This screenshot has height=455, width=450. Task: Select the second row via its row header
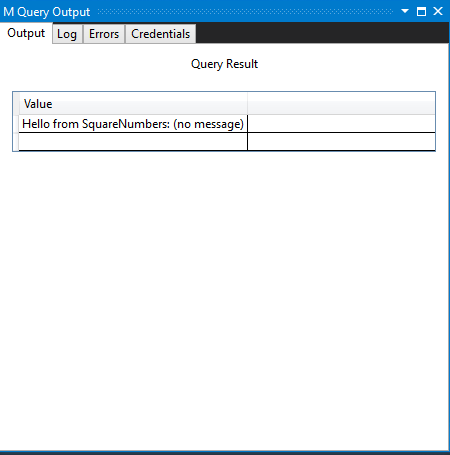pos(16,142)
